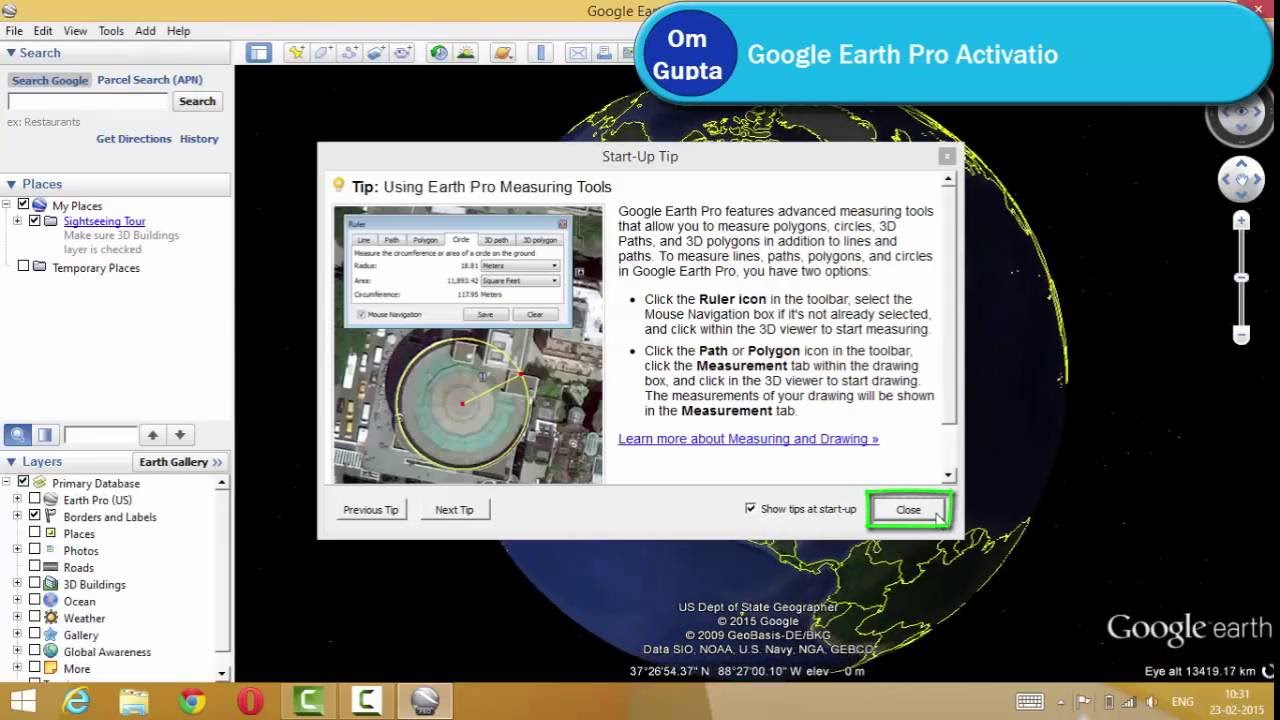Open File Explorer from the taskbar
The width and height of the screenshot is (1280, 720).
click(134, 702)
